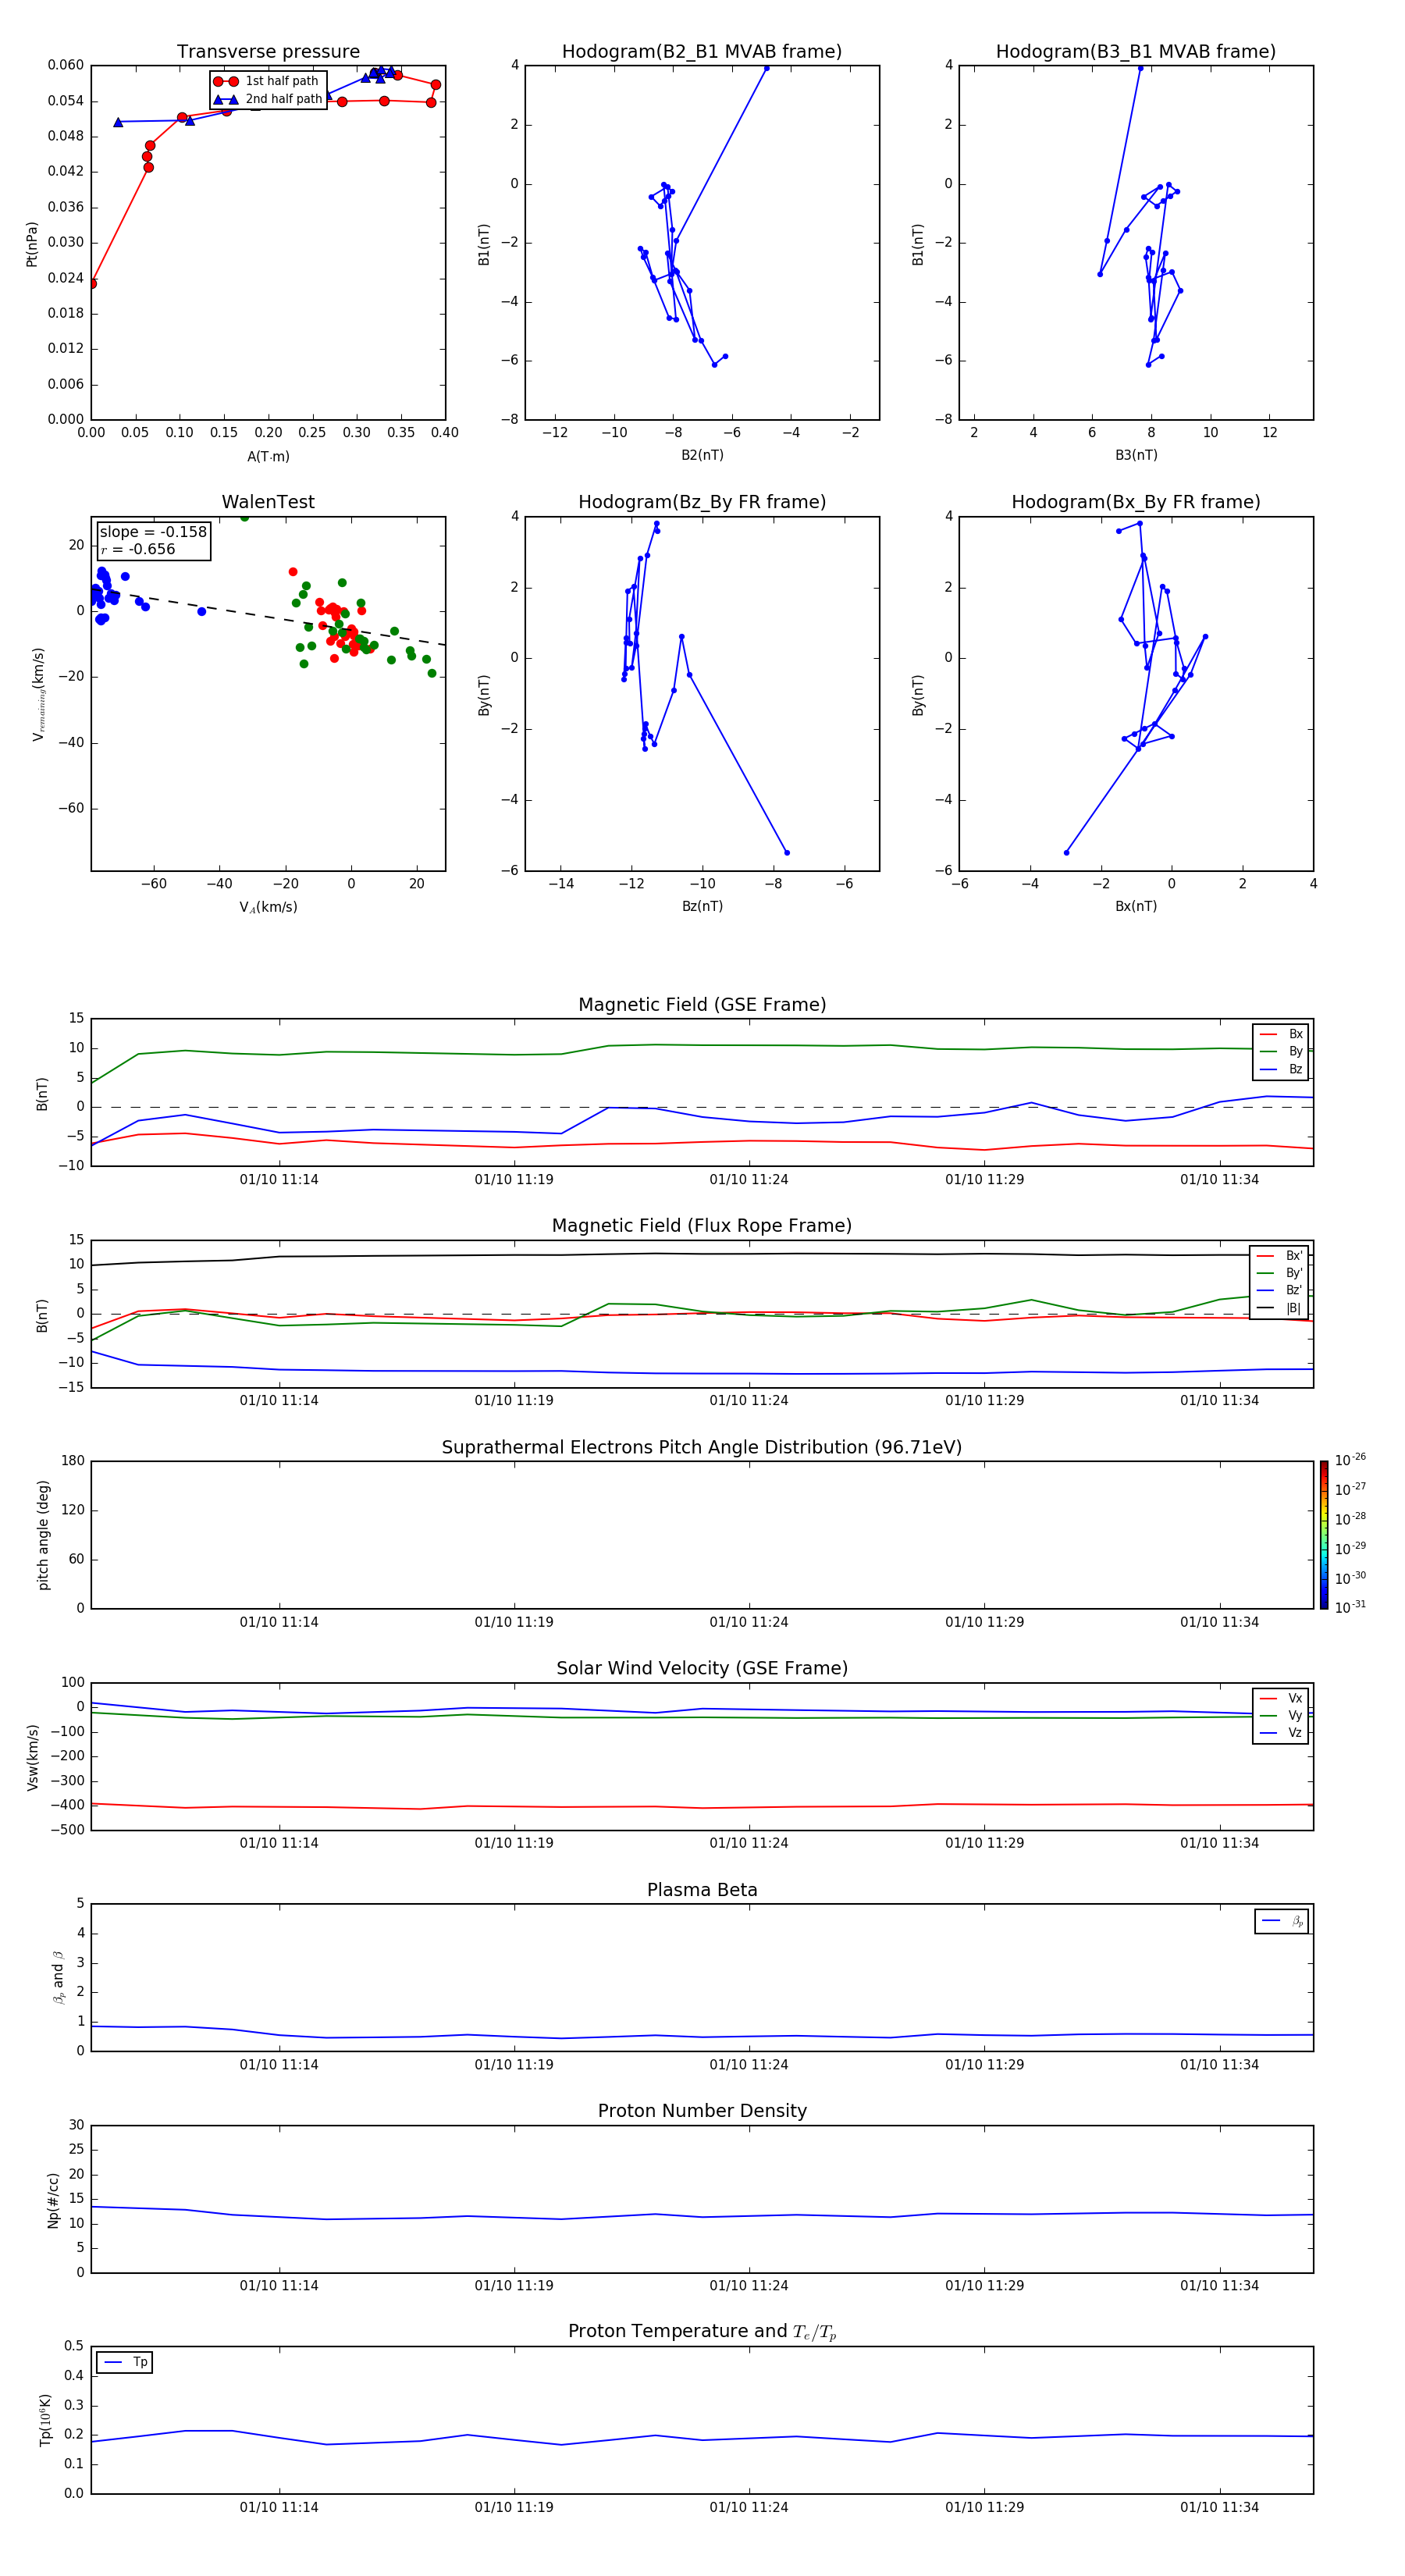Click the "B2(nT)" x-axis label

(x=702, y=455)
